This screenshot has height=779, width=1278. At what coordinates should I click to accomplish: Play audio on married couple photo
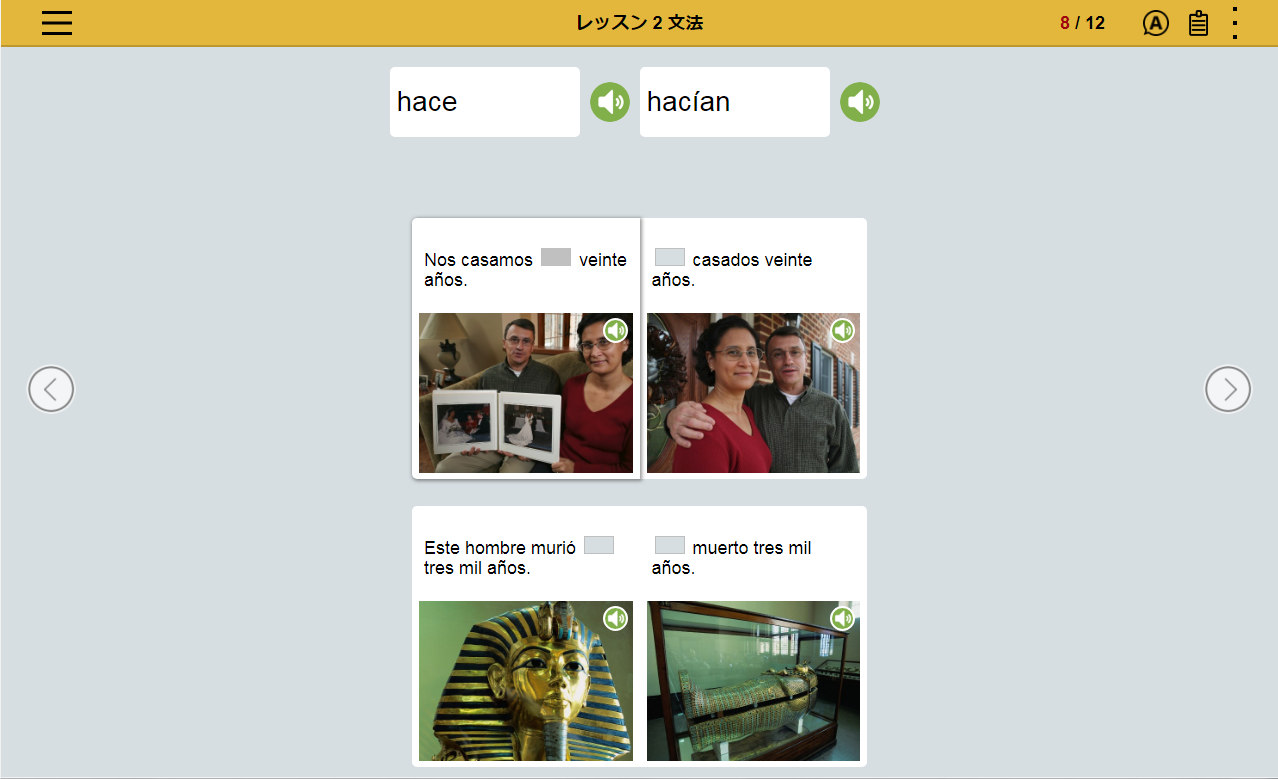coord(842,331)
